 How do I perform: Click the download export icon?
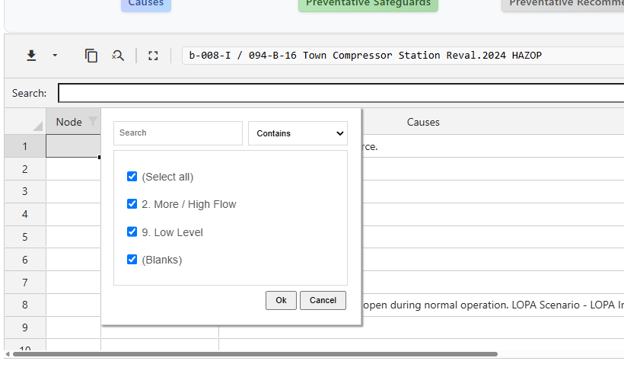(x=31, y=56)
